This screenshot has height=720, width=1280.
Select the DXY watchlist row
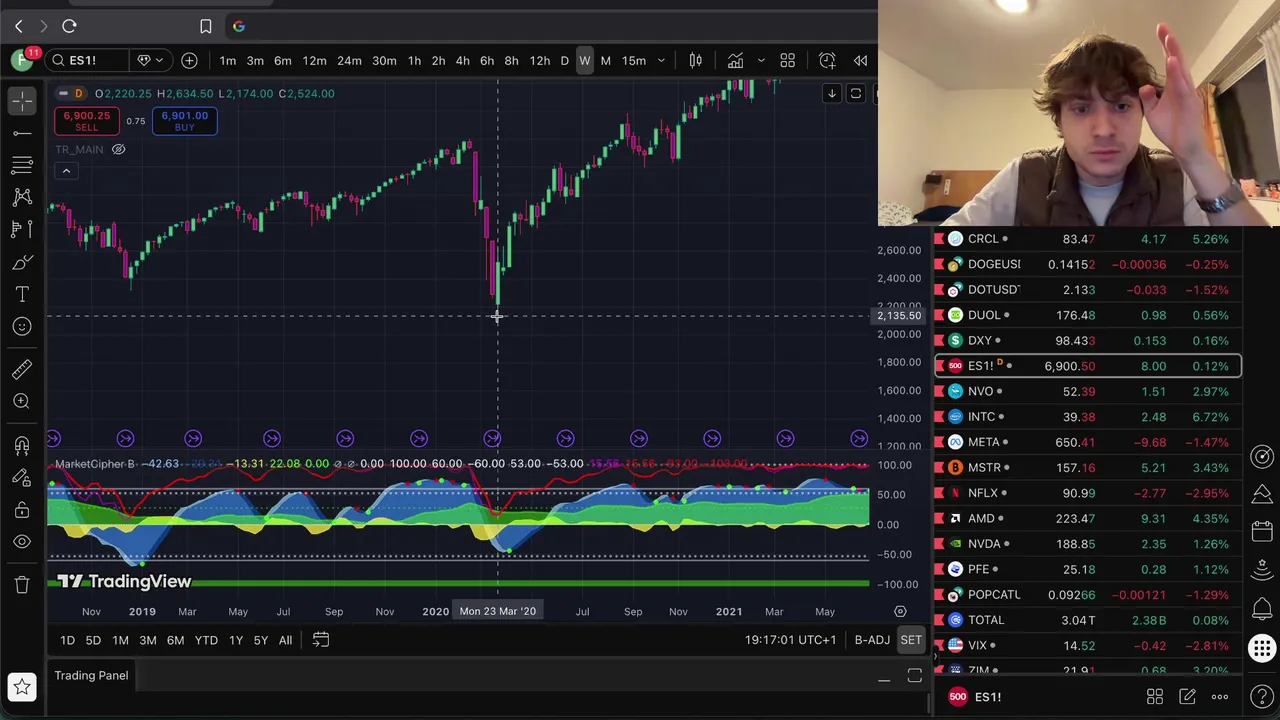[1088, 340]
